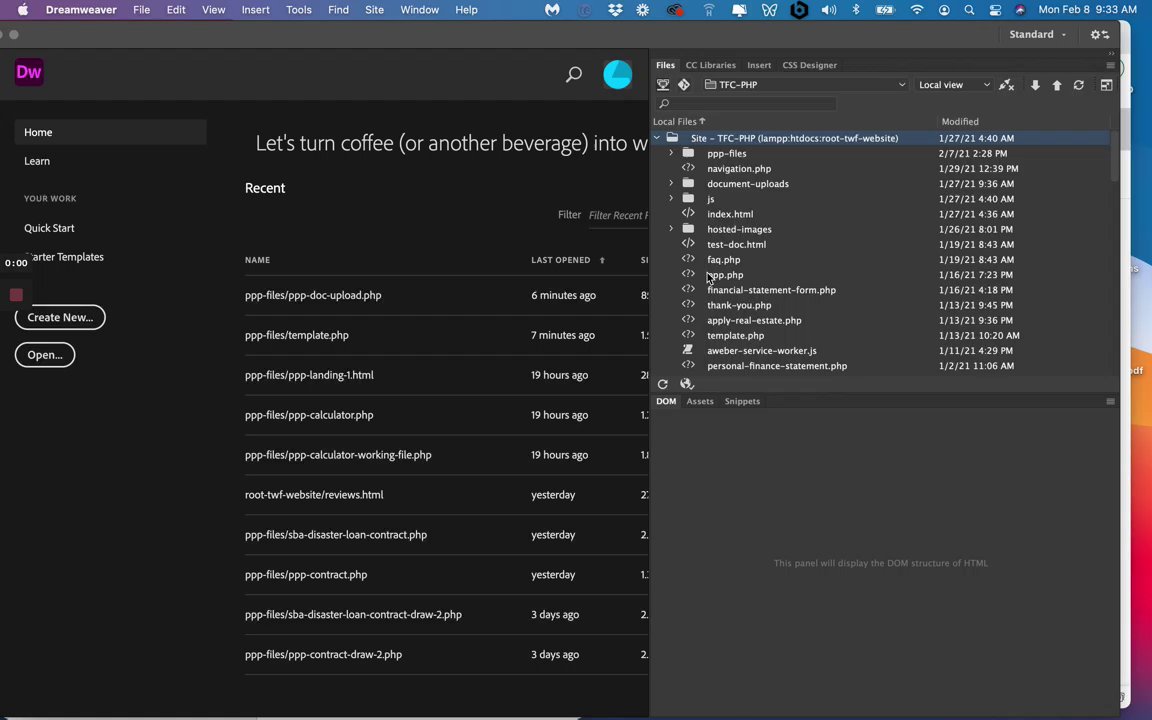Click the Put files up arrow icon
Viewport: 1152px width, 720px height.
1056,85
